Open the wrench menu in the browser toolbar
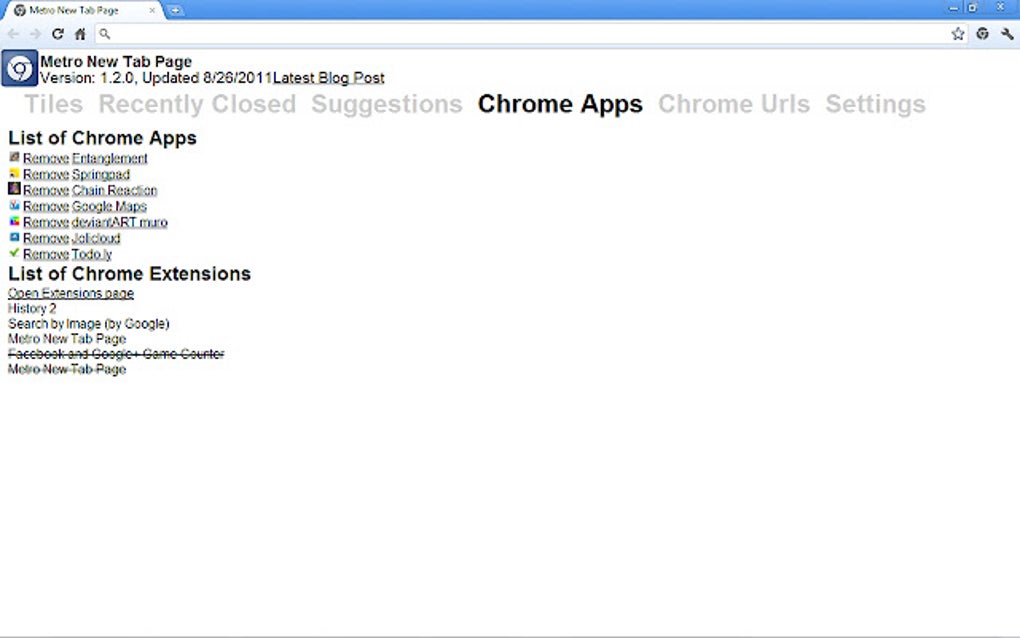The height and width of the screenshot is (638, 1020). 1005,33
